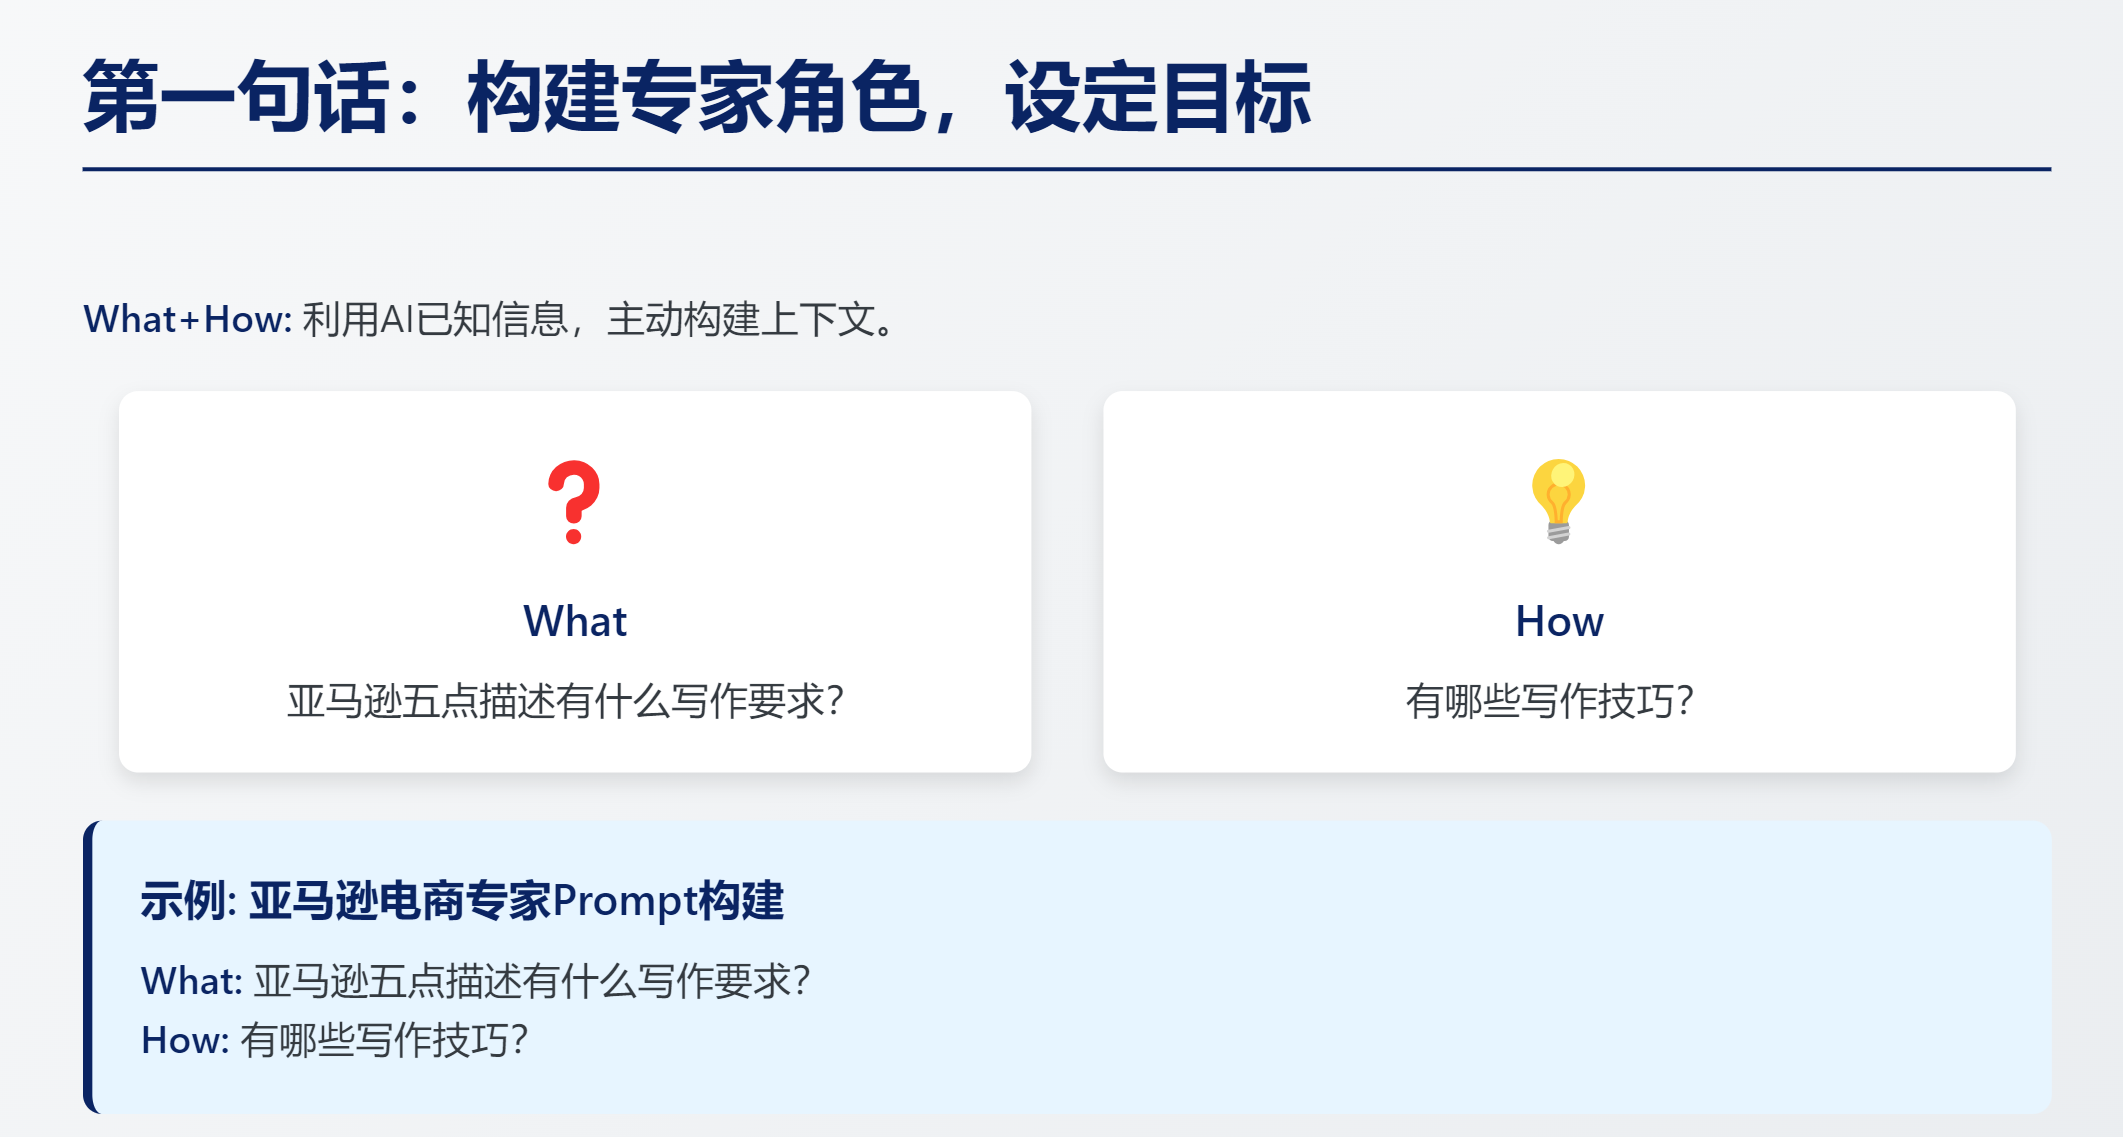Click the bold "What+How:" label
This screenshot has width=2123, height=1137.
187,320
